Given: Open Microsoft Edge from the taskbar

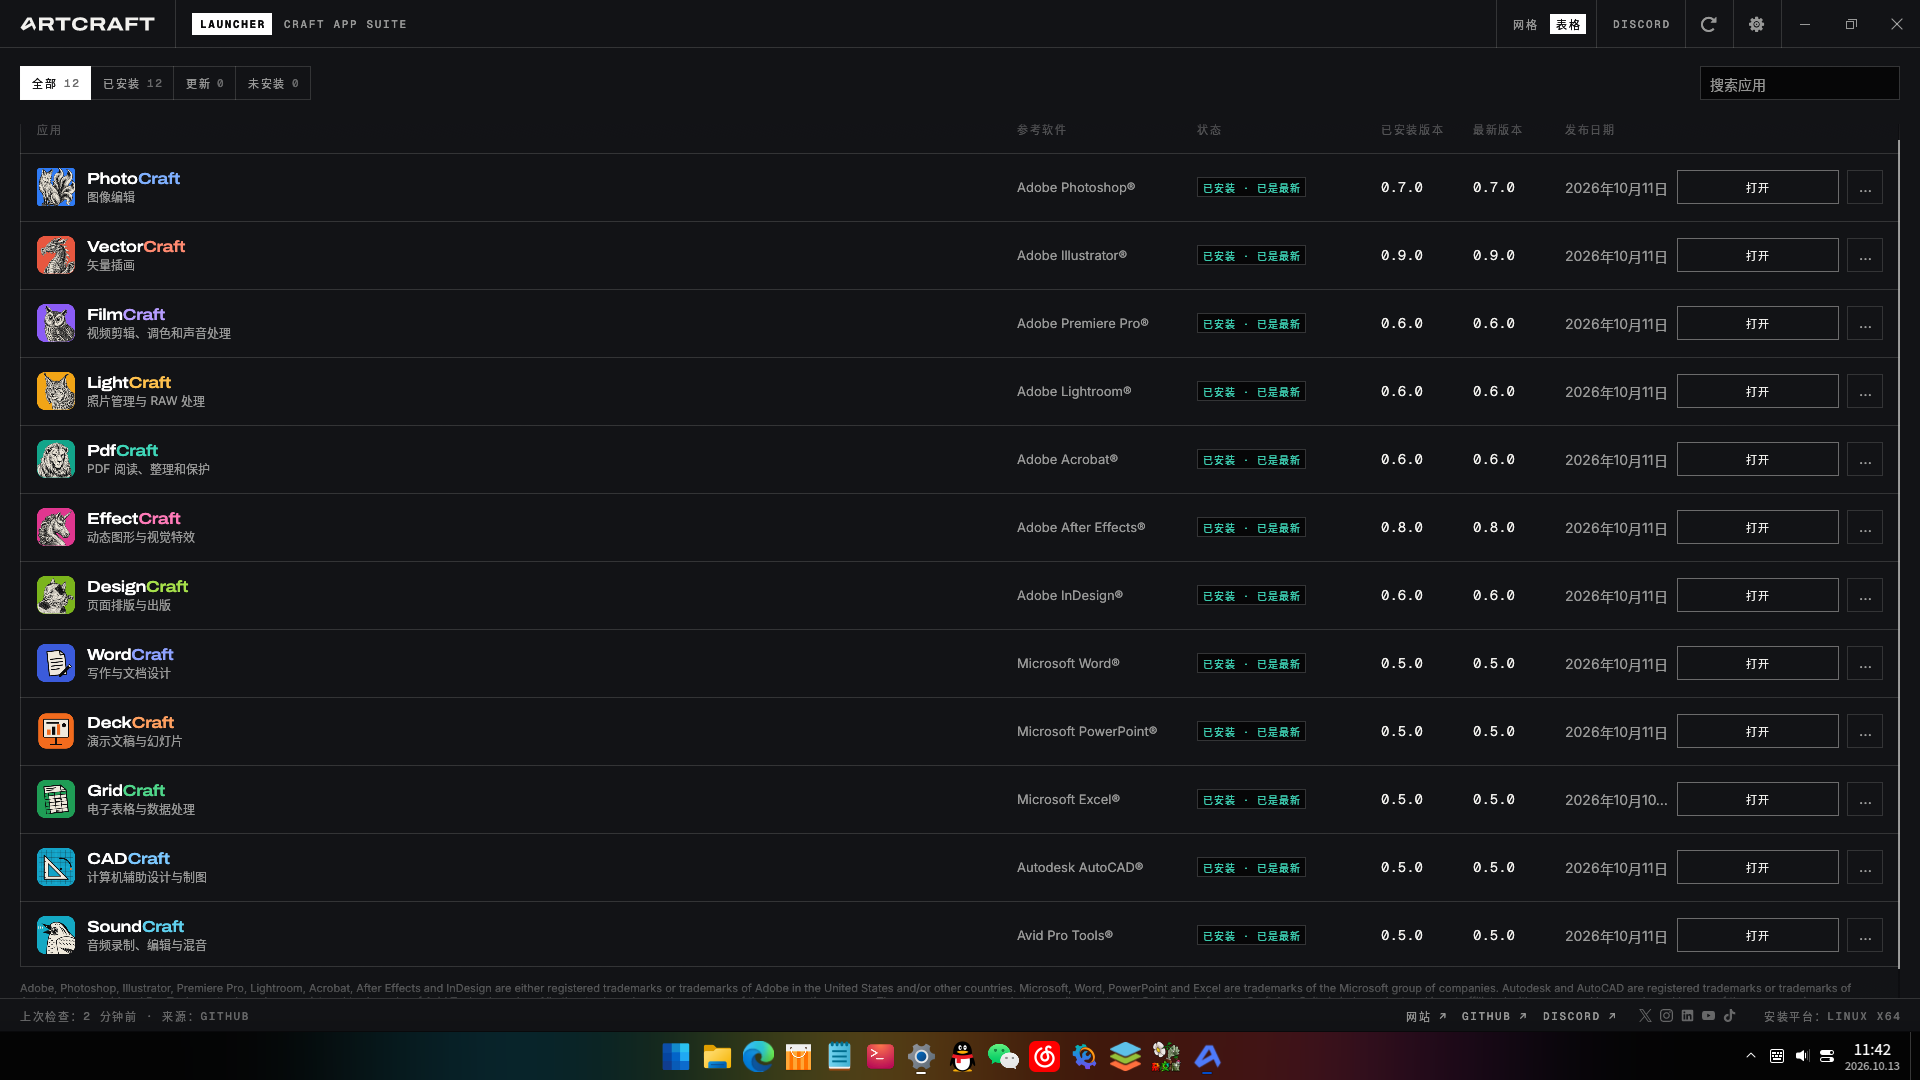Looking at the screenshot, I should point(758,1056).
